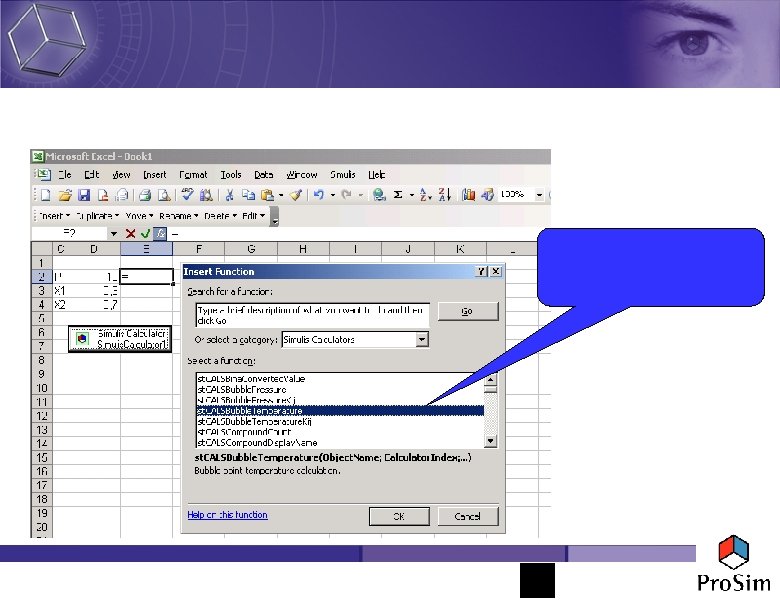Open the View menu
The image size is (780, 600).
[121, 175]
